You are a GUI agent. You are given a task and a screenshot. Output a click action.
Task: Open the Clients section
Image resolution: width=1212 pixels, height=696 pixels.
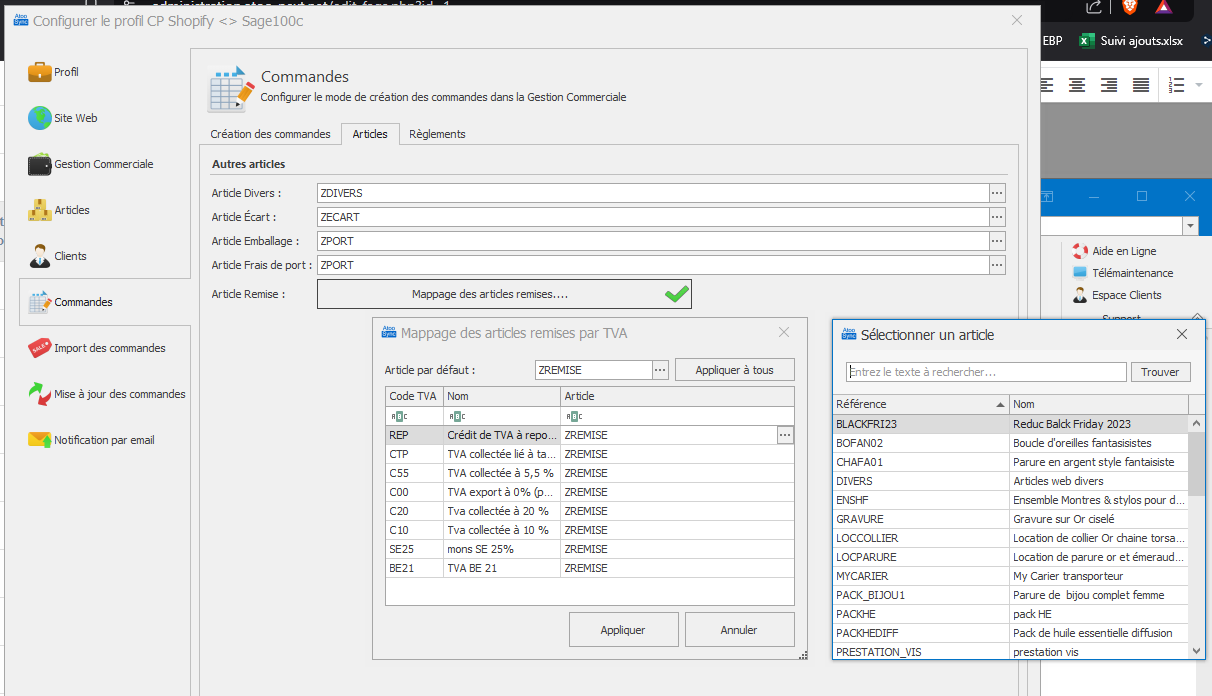click(56, 256)
